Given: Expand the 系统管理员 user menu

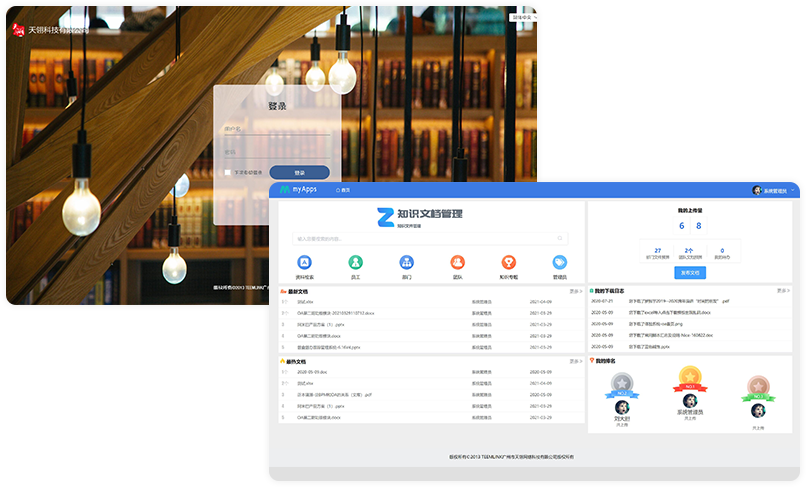Looking at the screenshot, I should click(774, 189).
